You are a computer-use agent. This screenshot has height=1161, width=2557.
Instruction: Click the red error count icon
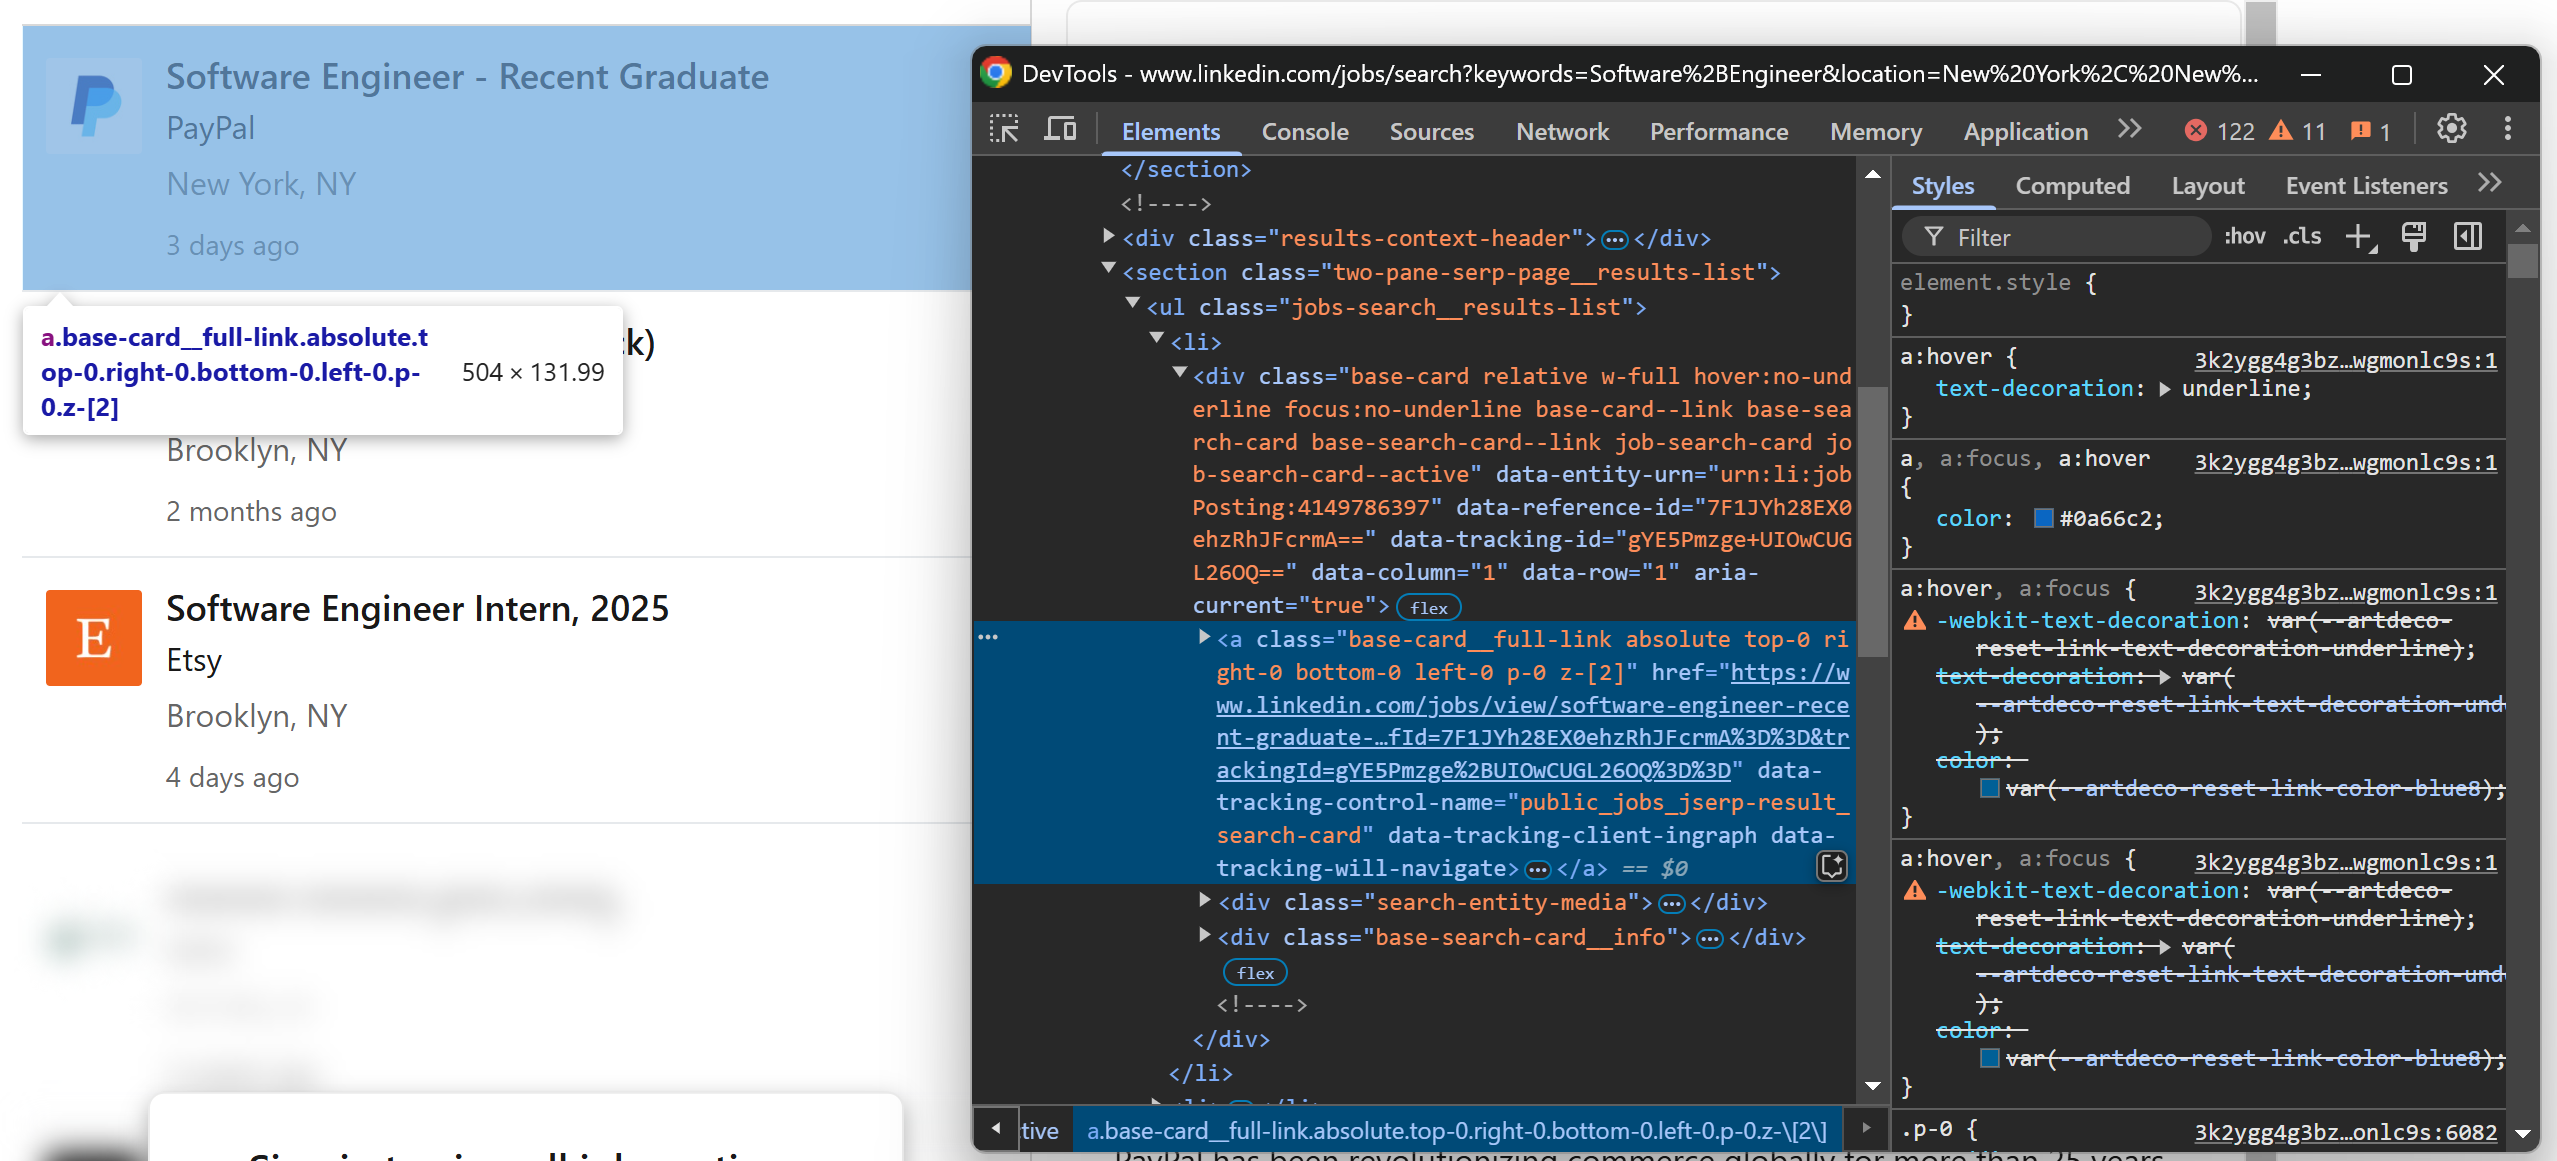click(2196, 131)
